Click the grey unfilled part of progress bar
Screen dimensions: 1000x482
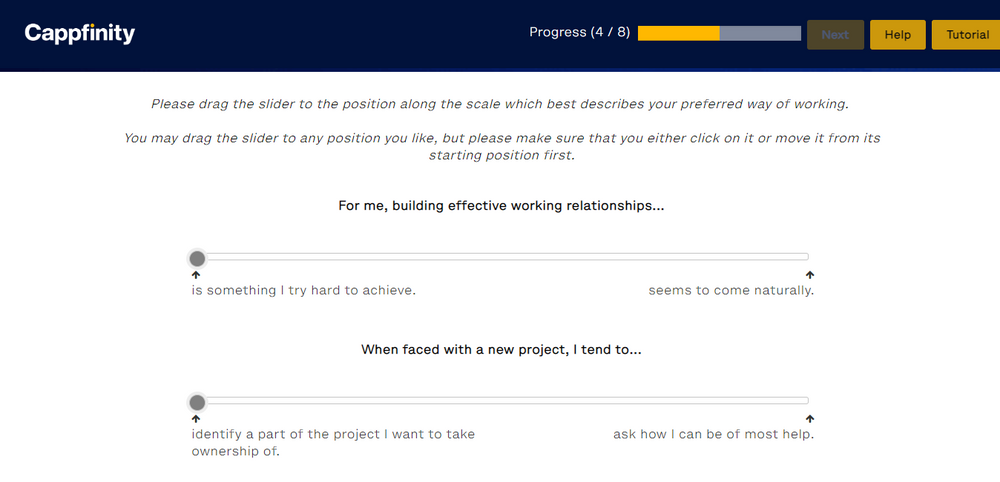click(x=760, y=33)
